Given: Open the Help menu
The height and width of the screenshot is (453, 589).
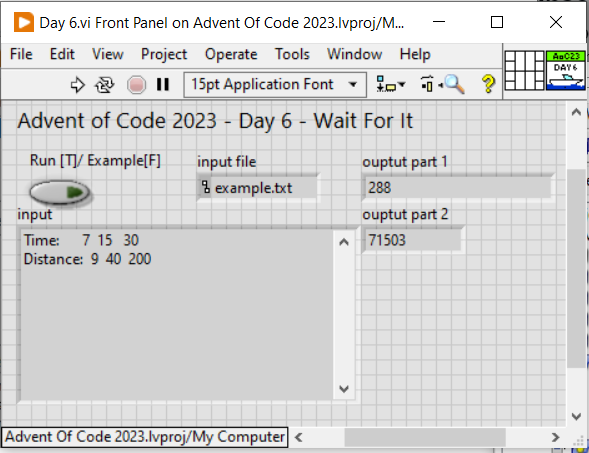Looking at the screenshot, I should coord(415,54).
